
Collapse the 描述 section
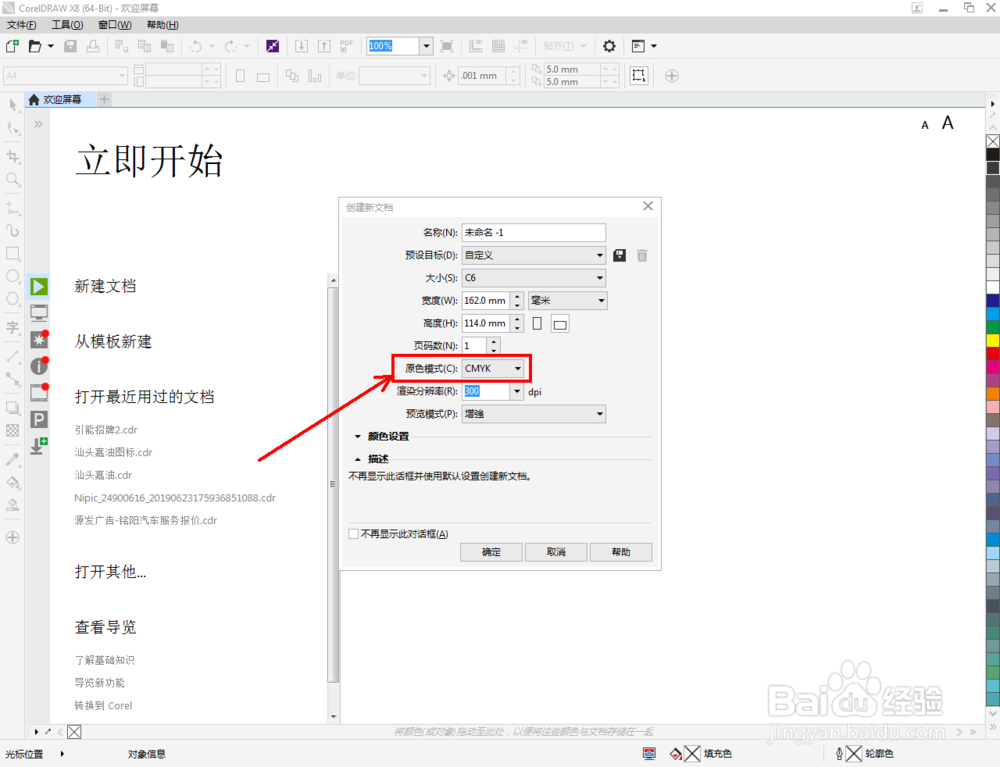358,459
